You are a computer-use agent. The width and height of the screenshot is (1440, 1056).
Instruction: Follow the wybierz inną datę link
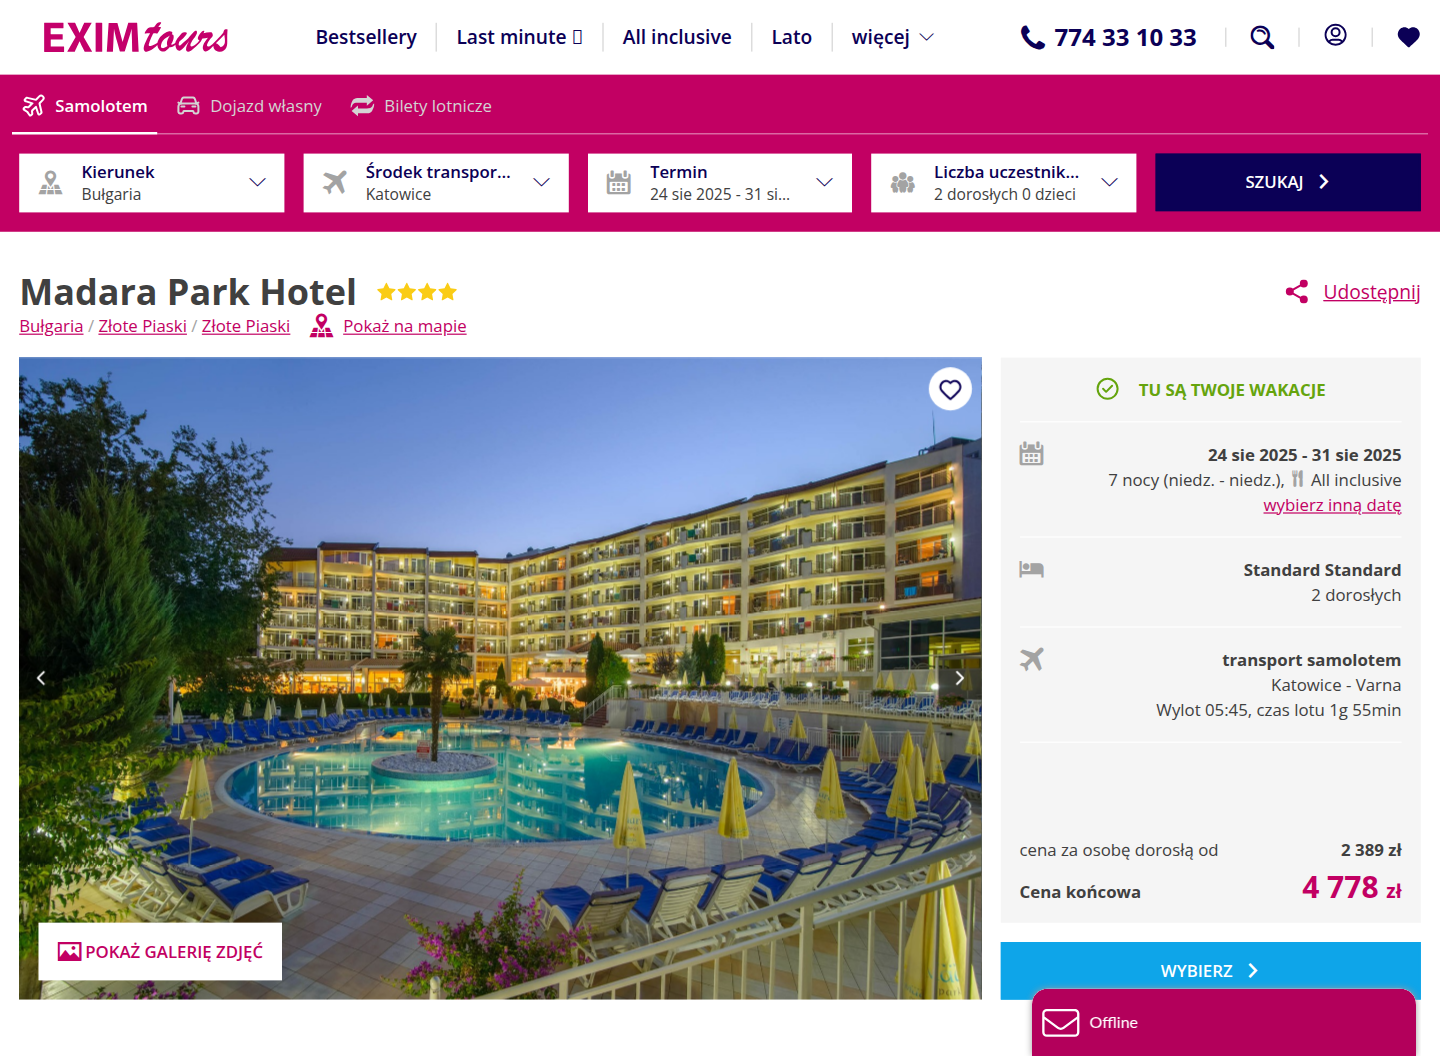click(x=1332, y=505)
